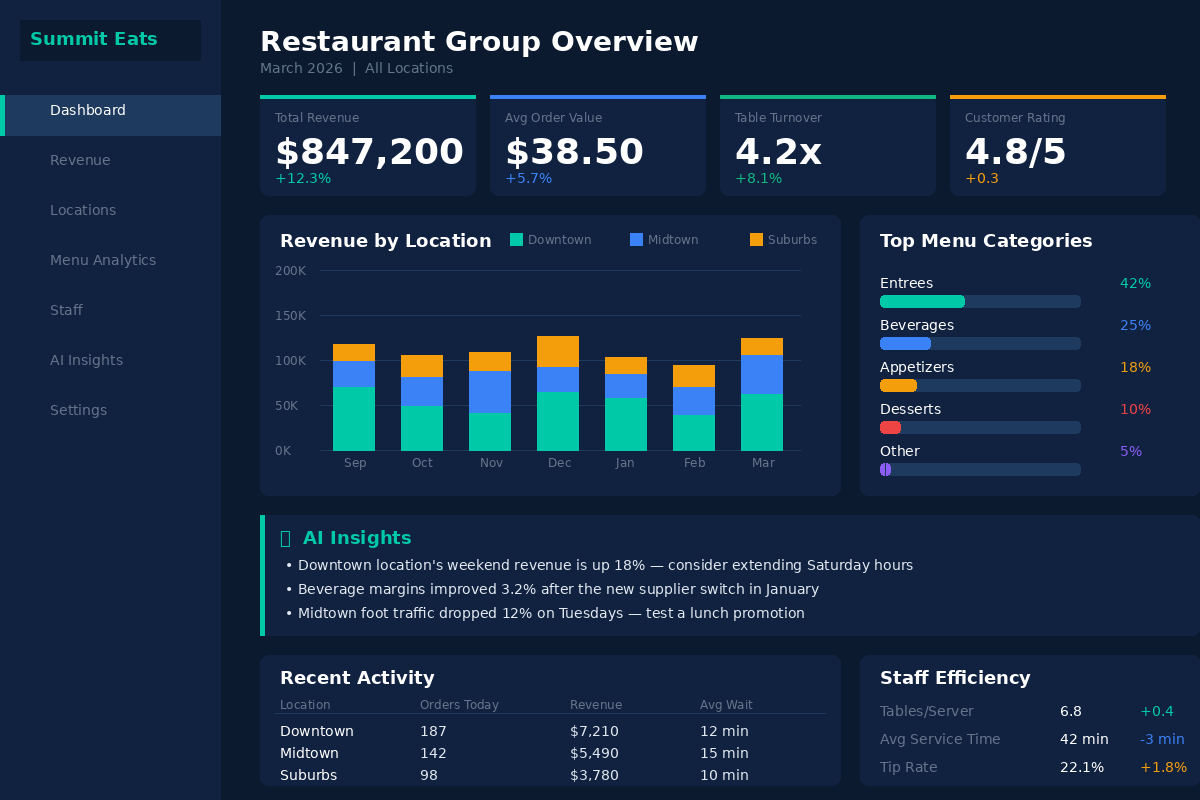Open the March 2026 date selector
The width and height of the screenshot is (1200, 800).
[x=301, y=68]
